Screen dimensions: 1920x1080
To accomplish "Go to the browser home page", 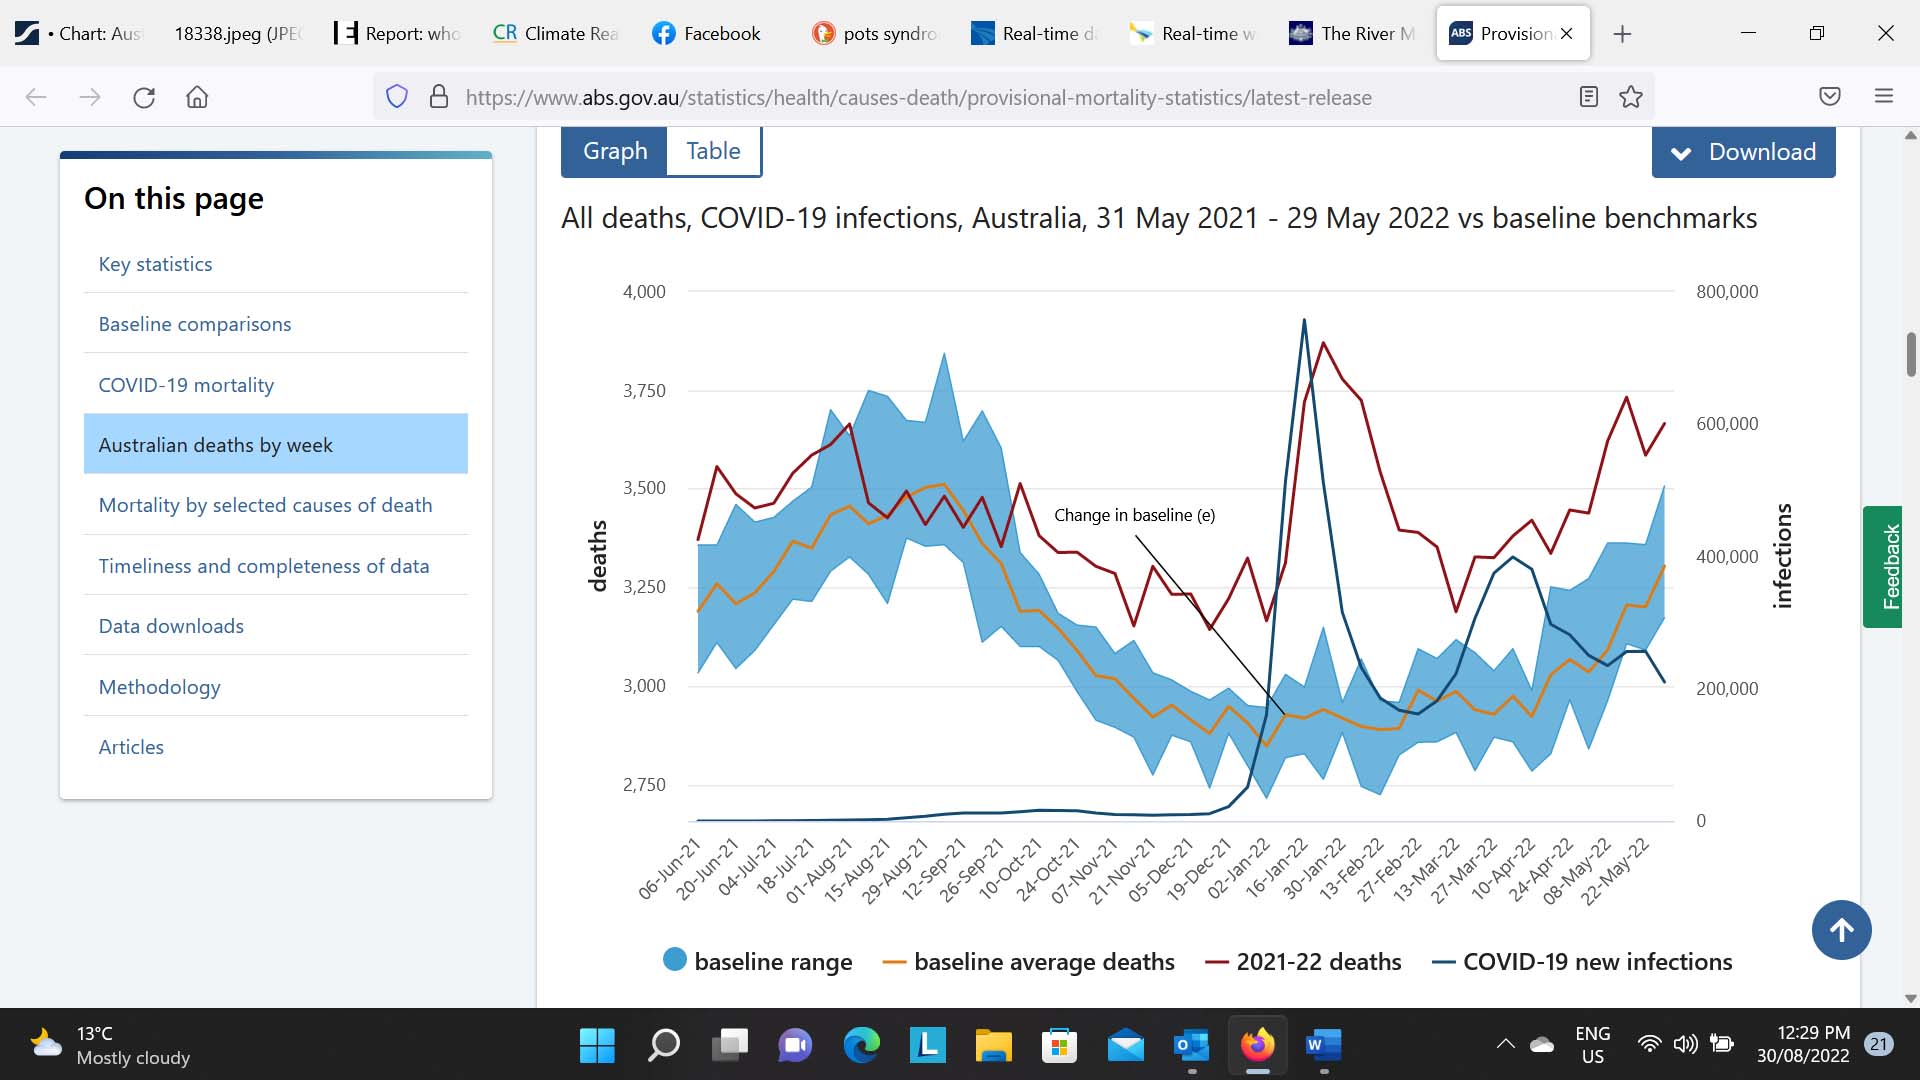I will (x=197, y=97).
